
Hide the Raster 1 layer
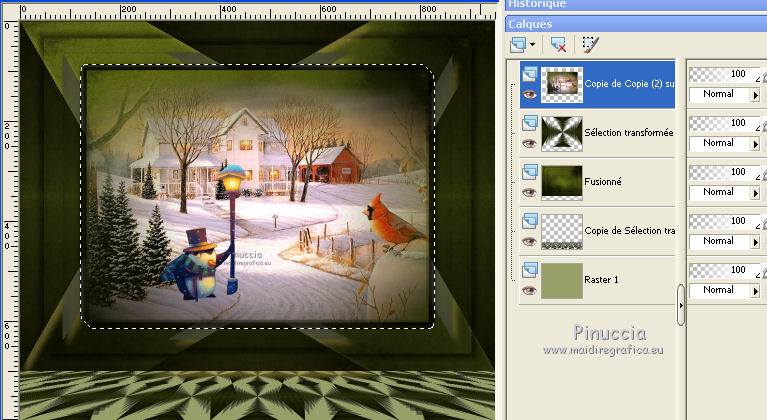[x=529, y=290]
